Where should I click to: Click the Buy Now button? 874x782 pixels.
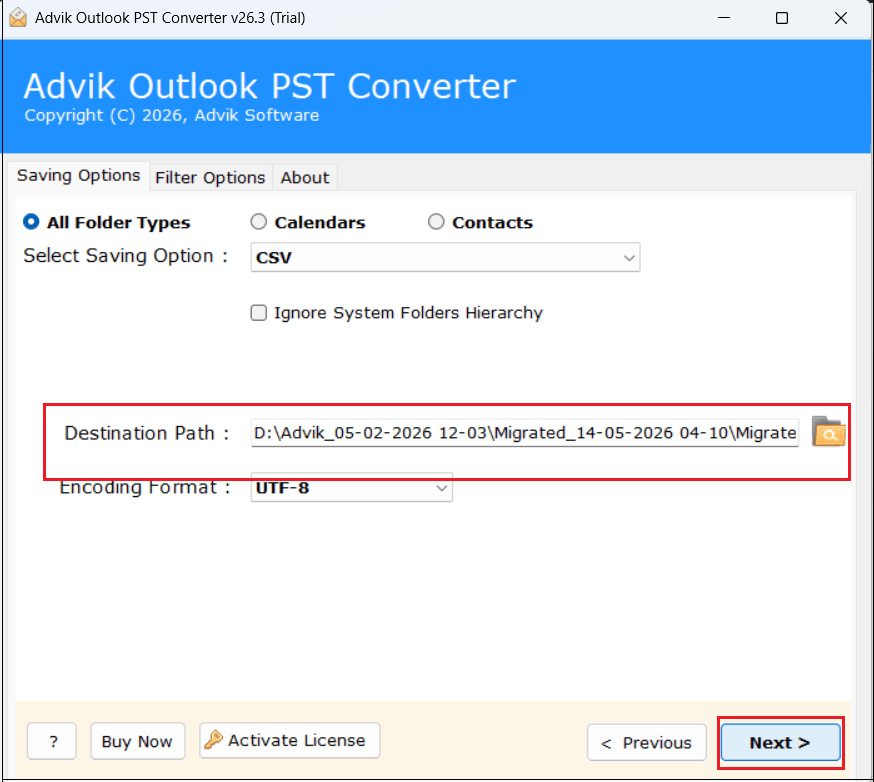point(138,741)
